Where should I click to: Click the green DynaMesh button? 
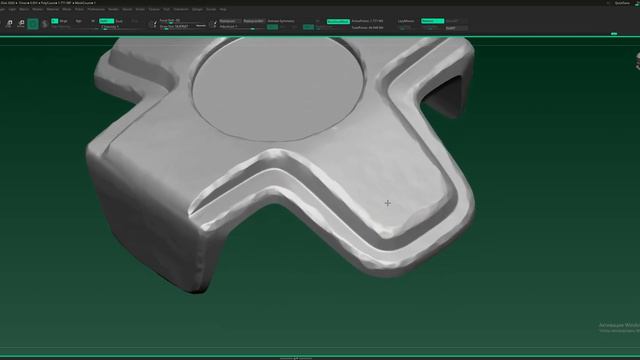pos(338,21)
